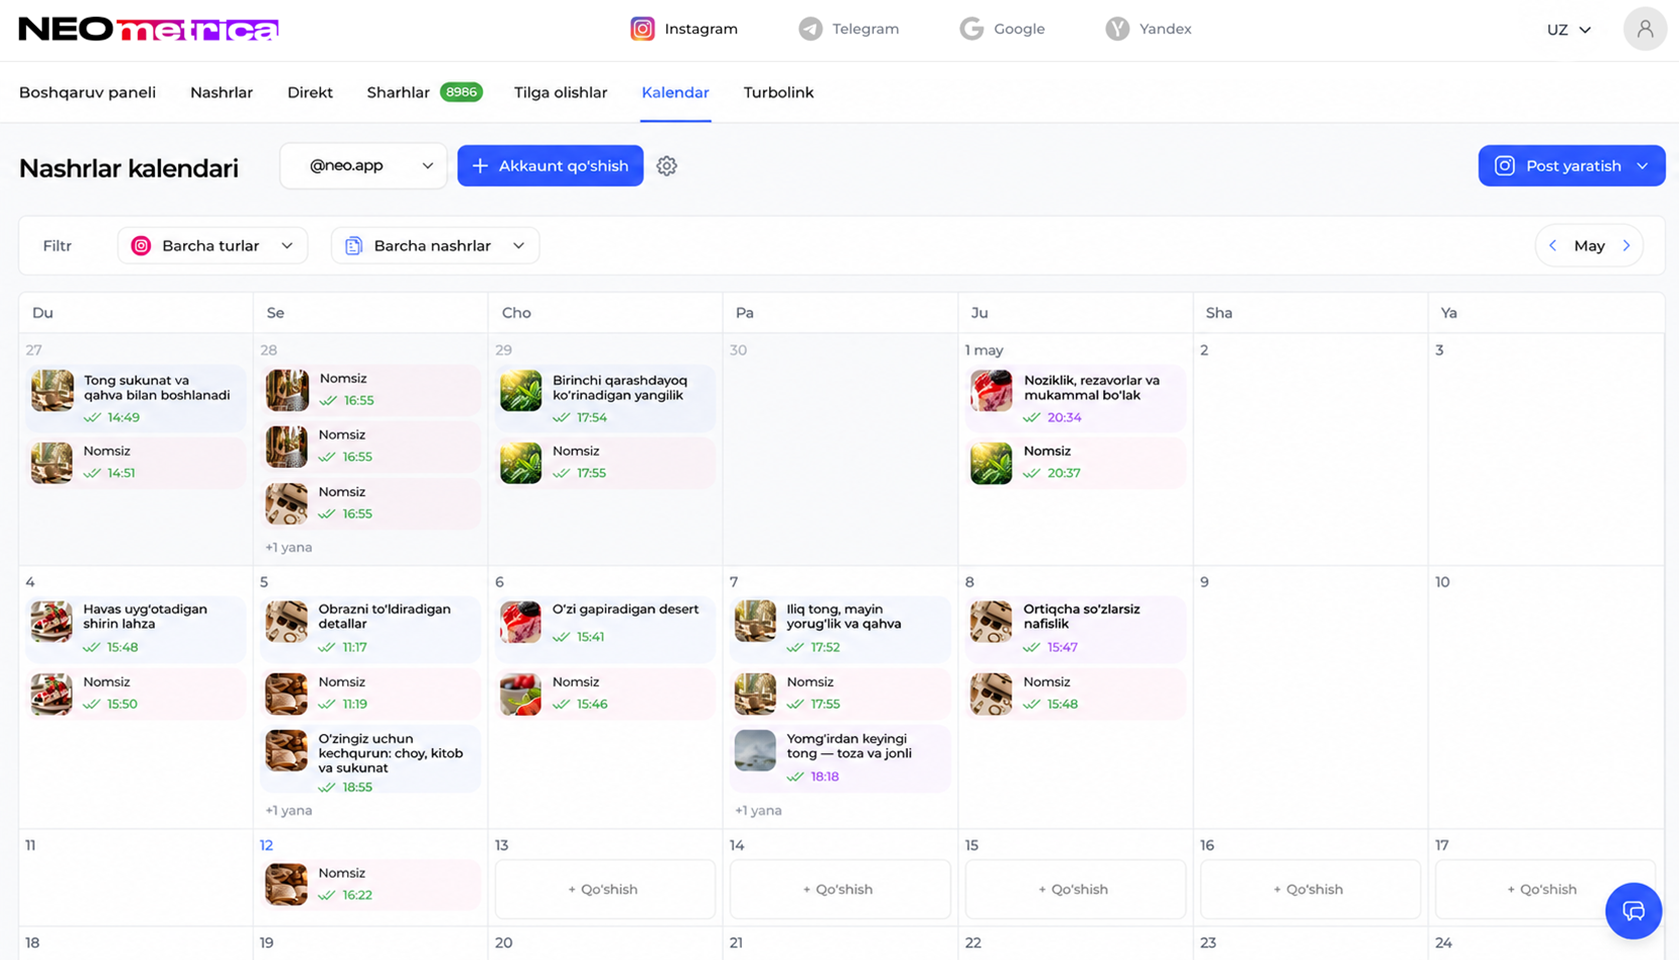The height and width of the screenshot is (960, 1679).
Task: Switch to Turbolink tab
Action: pos(778,92)
